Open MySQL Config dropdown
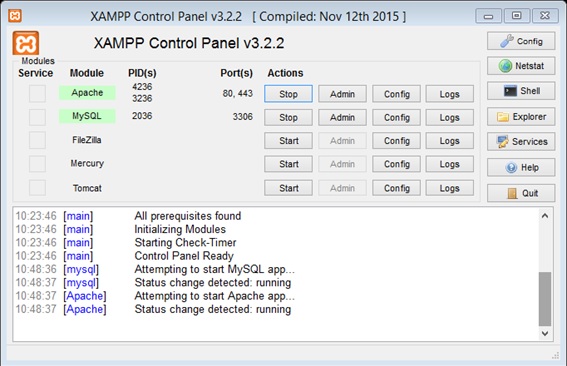This screenshot has width=567, height=366. coord(396,118)
